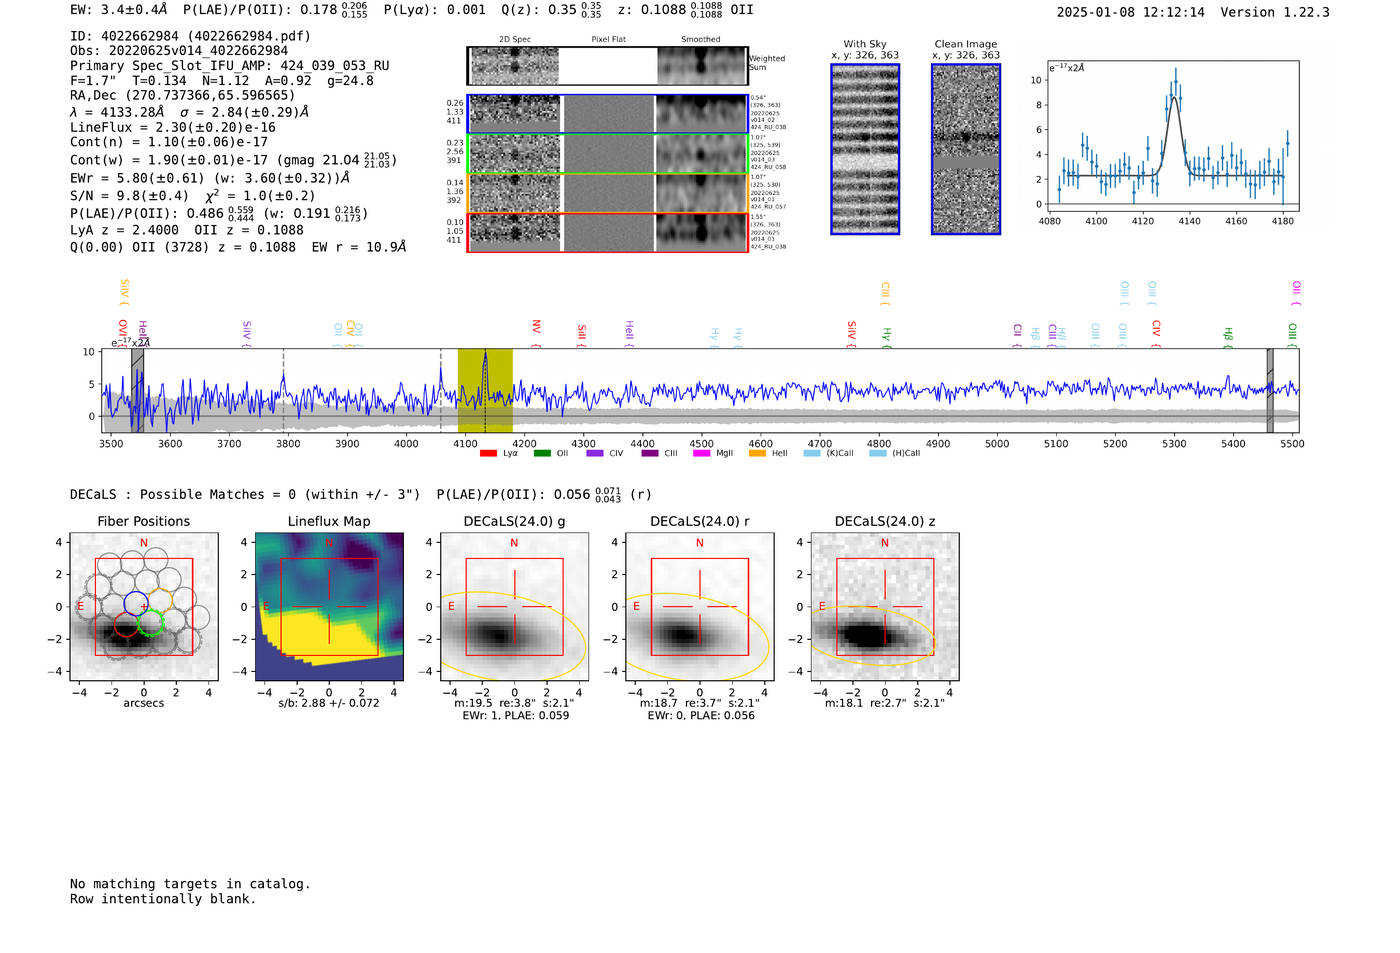Click the S/N = 9.8(±0.4) line

(193, 196)
